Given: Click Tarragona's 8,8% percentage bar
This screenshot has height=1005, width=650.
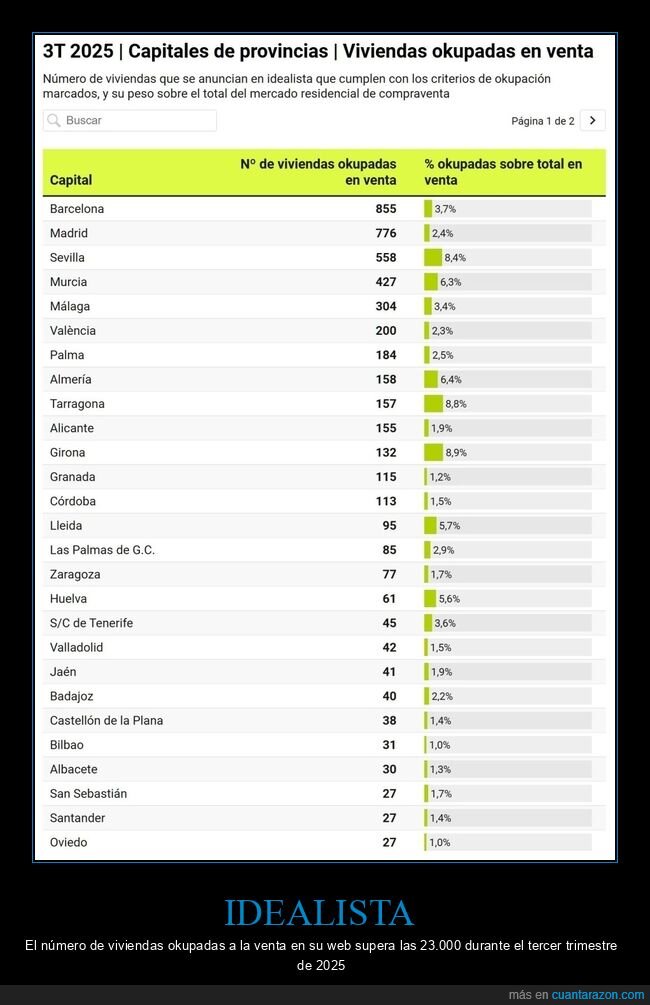Looking at the screenshot, I should point(433,404).
